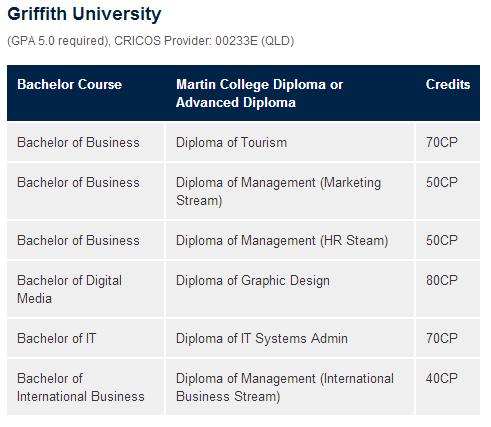The width and height of the screenshot is (491, 427).
Task: Click the 40CP credits value
Action: tap(442, 378)
